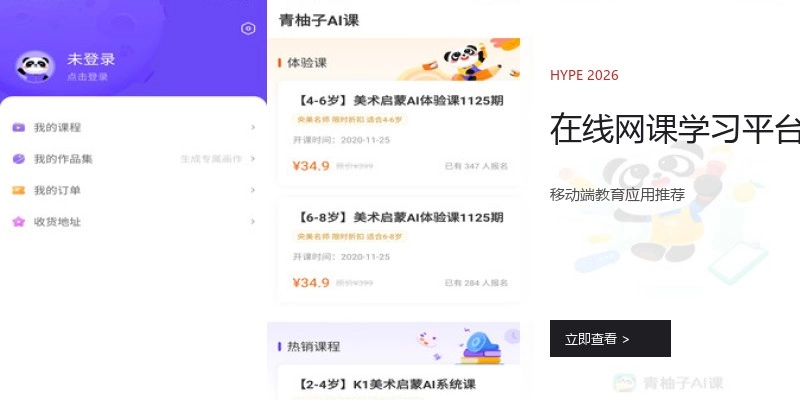This screenshot has width=800, height=400.
Task: Click 移动端教育应用推荐 subtitle
Action: 617,195
